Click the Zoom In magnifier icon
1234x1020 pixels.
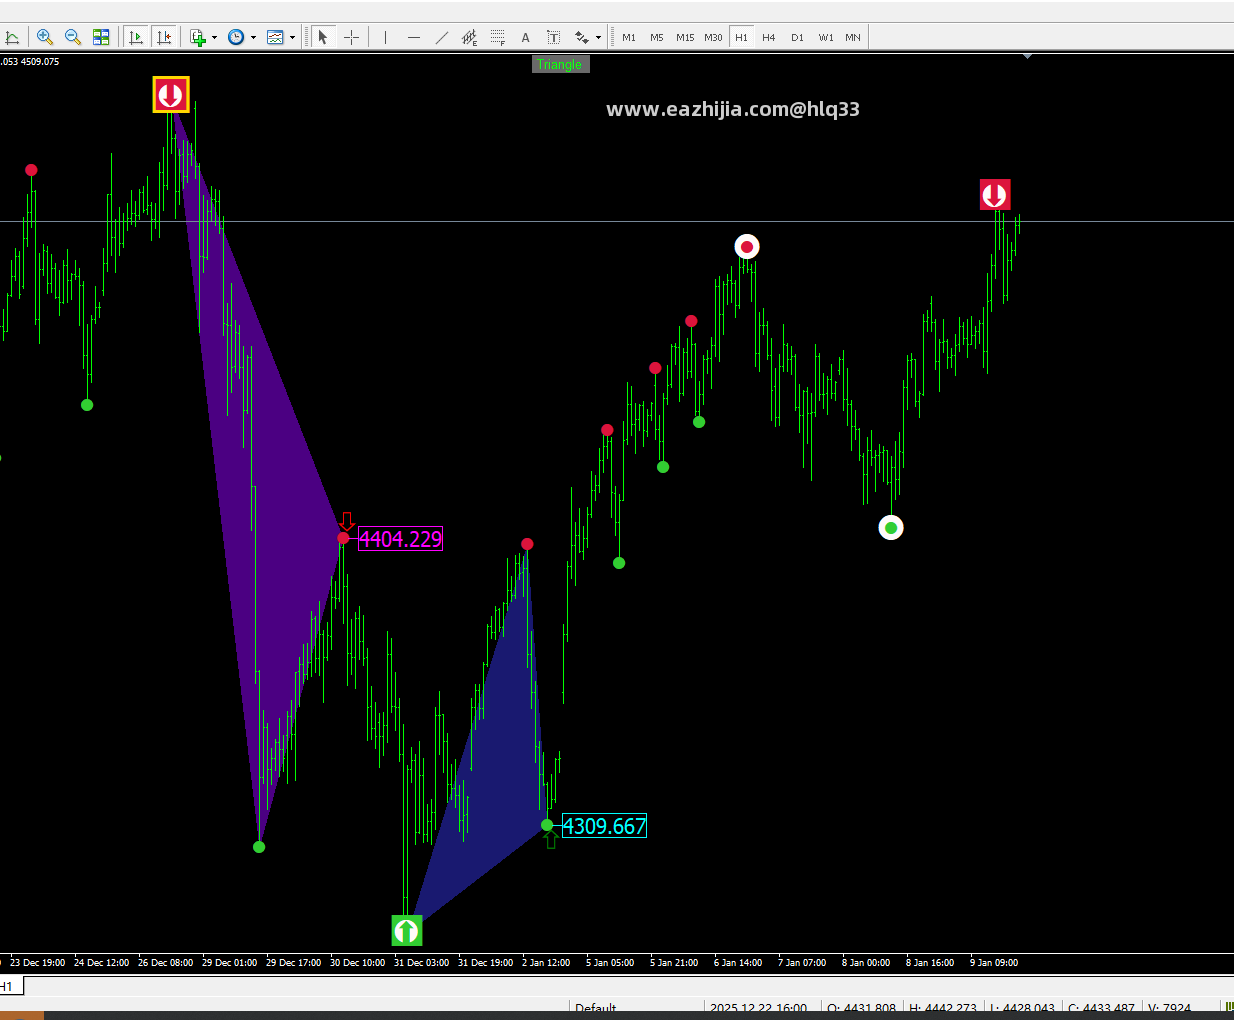click(x=44, y=37)
